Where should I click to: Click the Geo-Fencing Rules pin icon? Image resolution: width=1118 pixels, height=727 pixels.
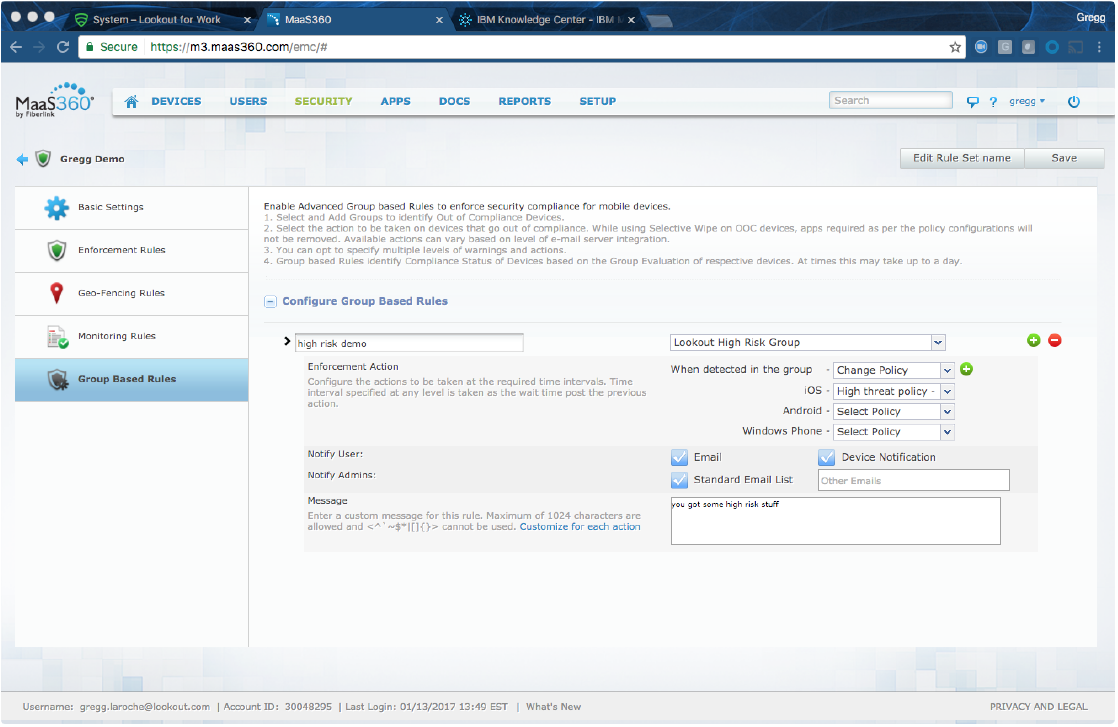pyautogui.click(x=56, y=293)
